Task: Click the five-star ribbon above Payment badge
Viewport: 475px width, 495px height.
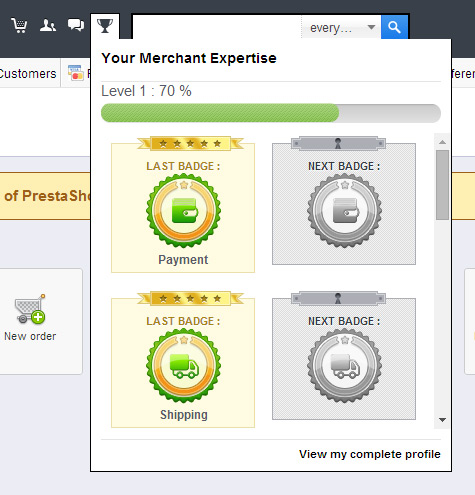Action: point(190,144)
